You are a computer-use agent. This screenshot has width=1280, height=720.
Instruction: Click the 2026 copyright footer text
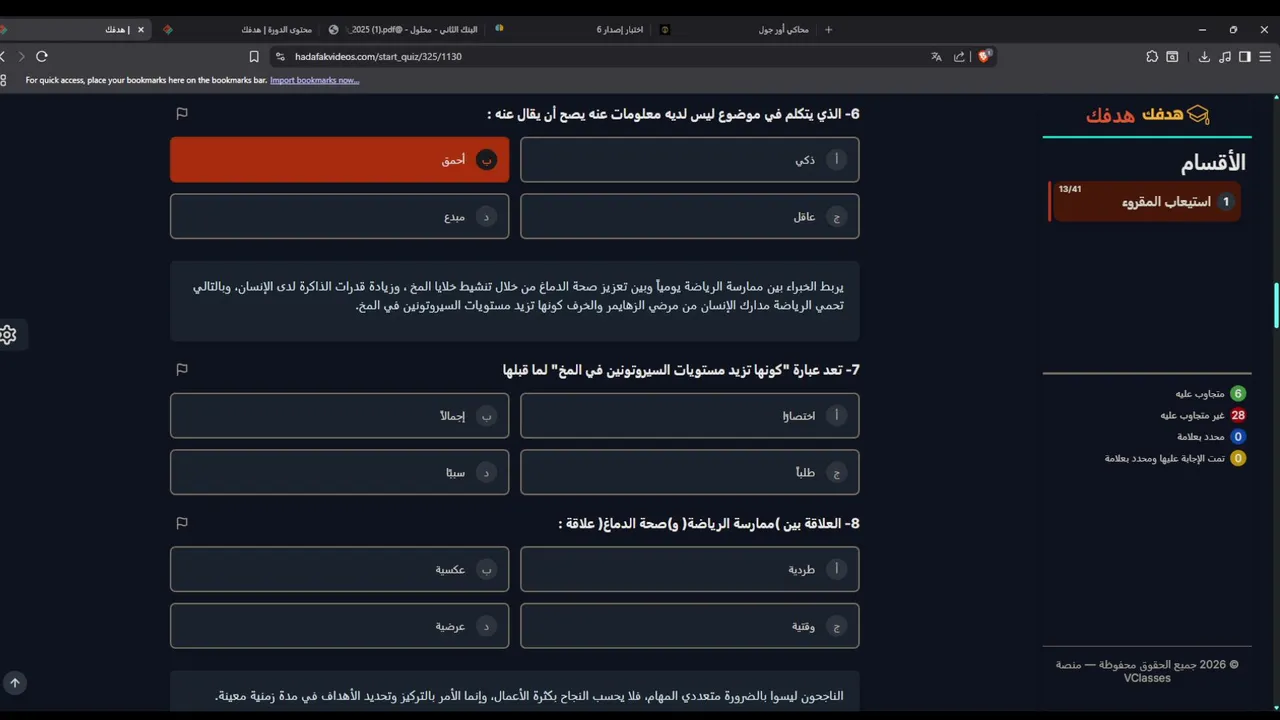(x=1147, y=671)
